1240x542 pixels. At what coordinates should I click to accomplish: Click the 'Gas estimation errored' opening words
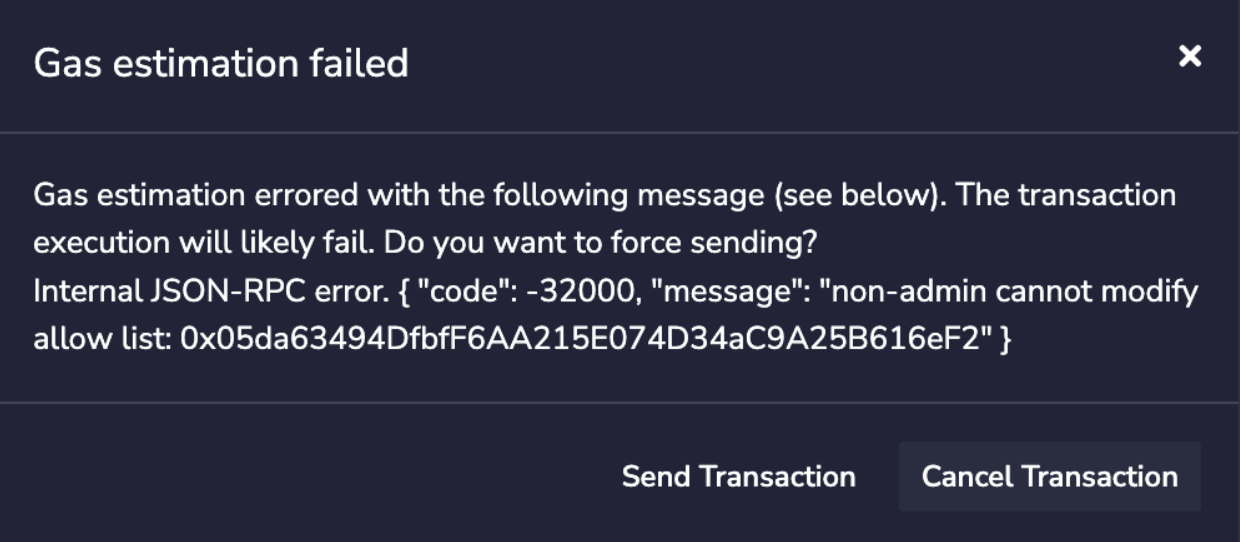(195, 194)
